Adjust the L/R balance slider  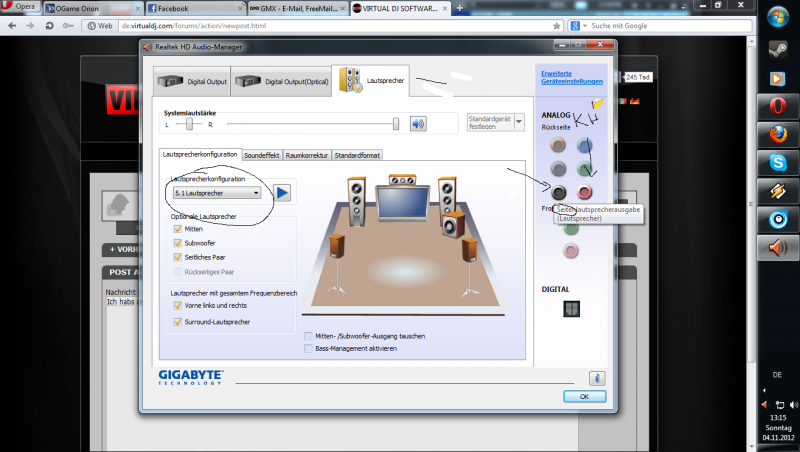click(x=189, y=124)
